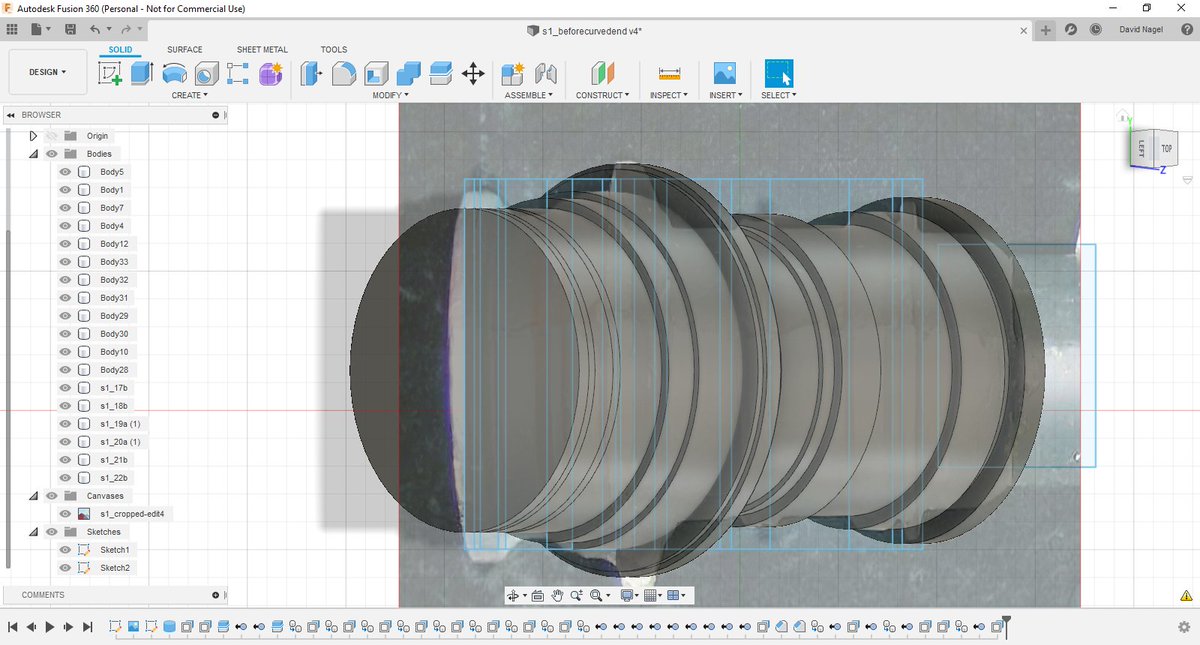This screenshot has width=1200, height=645.
Task: Expand the Origin node in Browser
Action: (31, 135)
